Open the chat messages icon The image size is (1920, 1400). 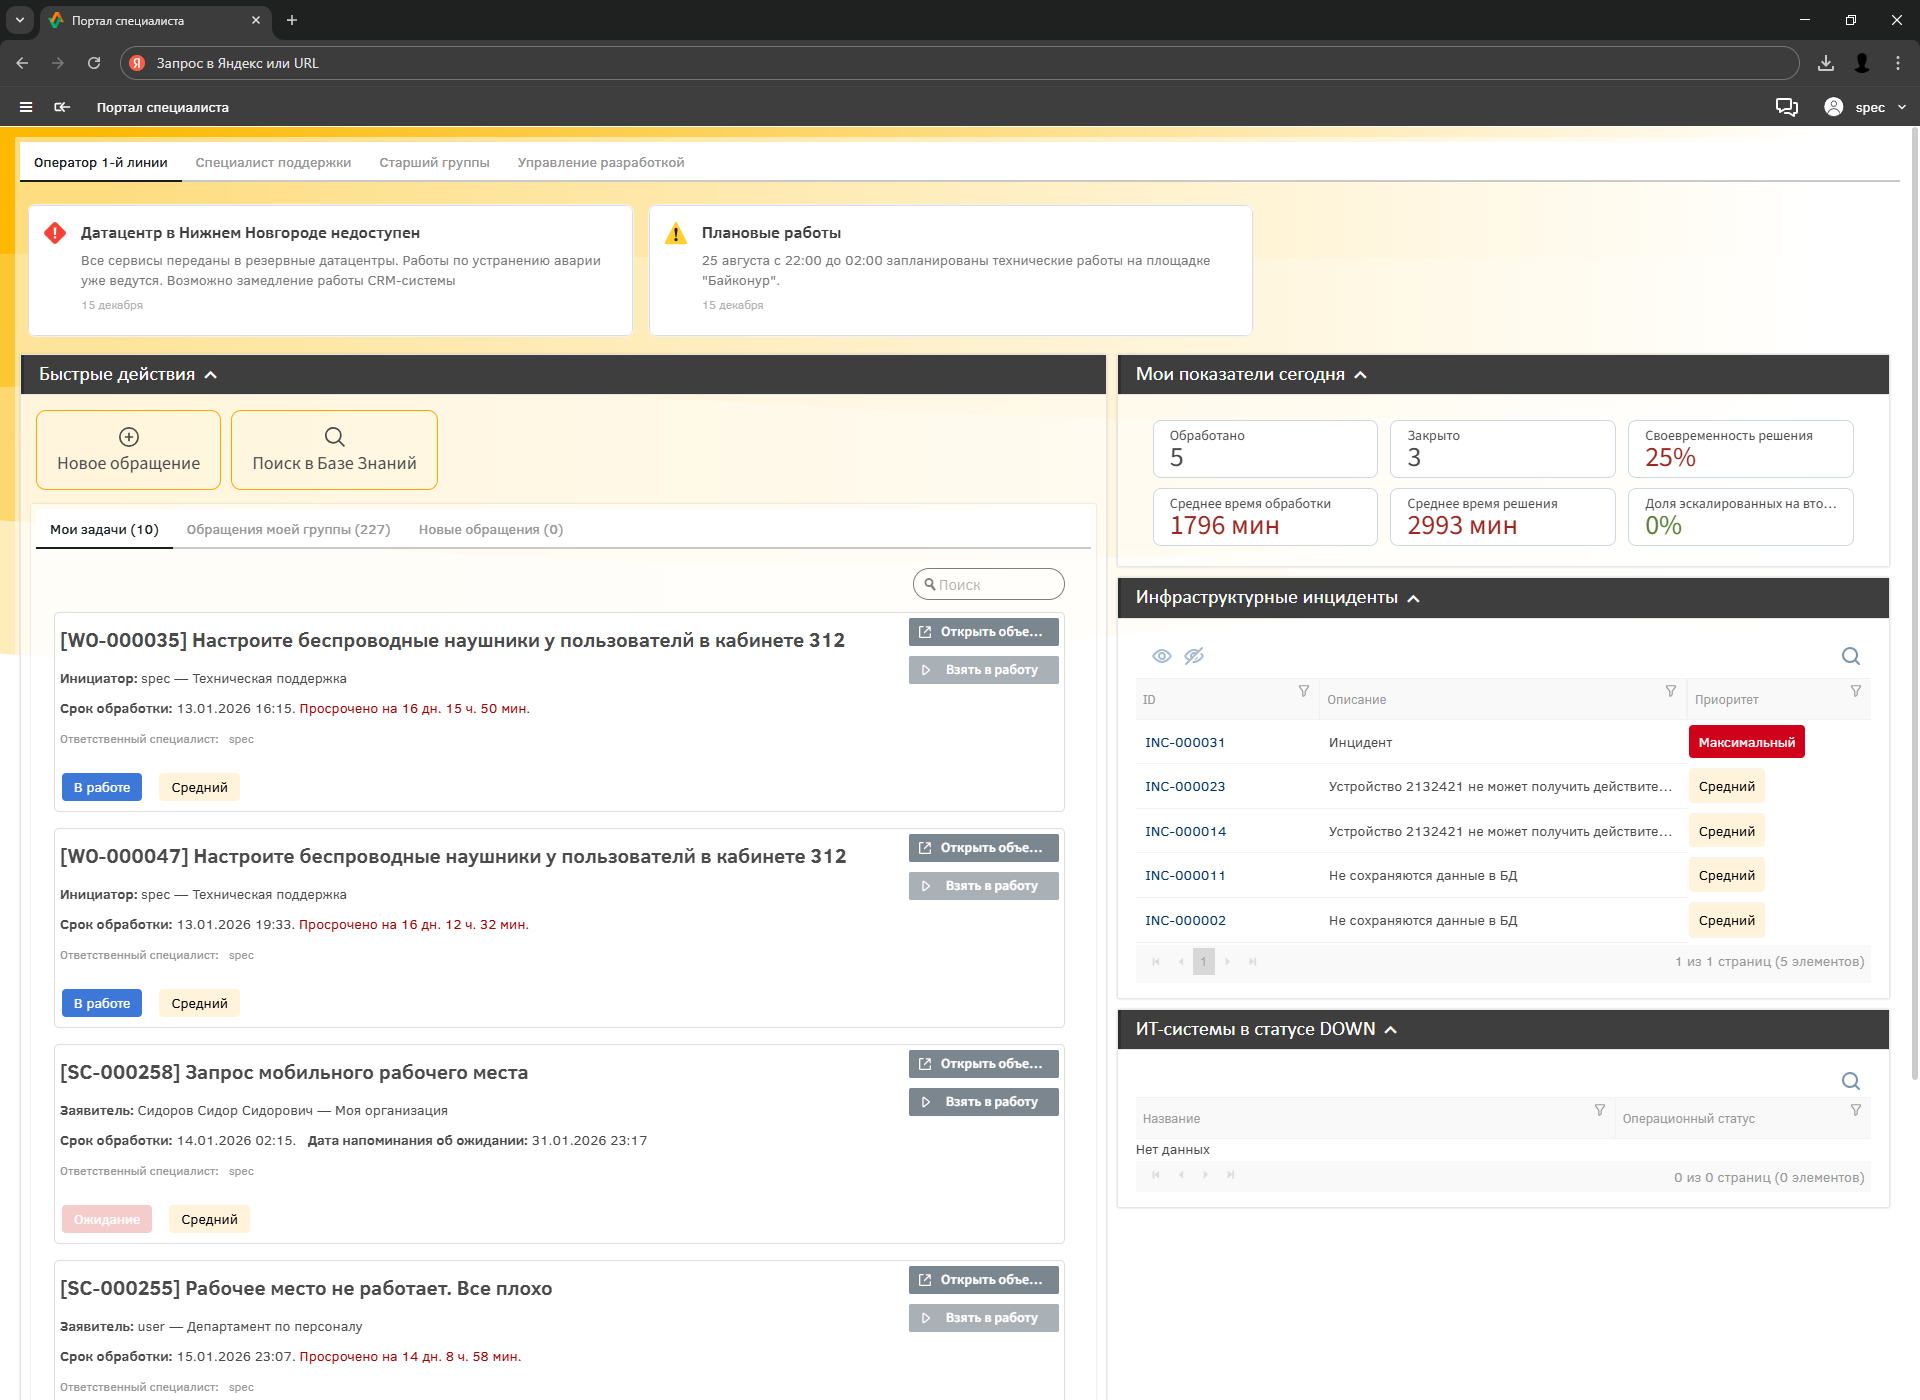(1786, 107)
